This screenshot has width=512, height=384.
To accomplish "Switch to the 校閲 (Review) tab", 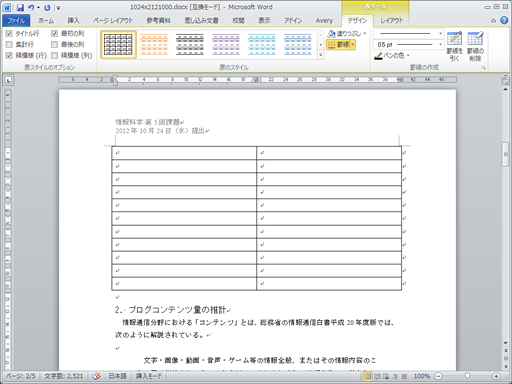I will pyautogui.click(x=238, y=21).
